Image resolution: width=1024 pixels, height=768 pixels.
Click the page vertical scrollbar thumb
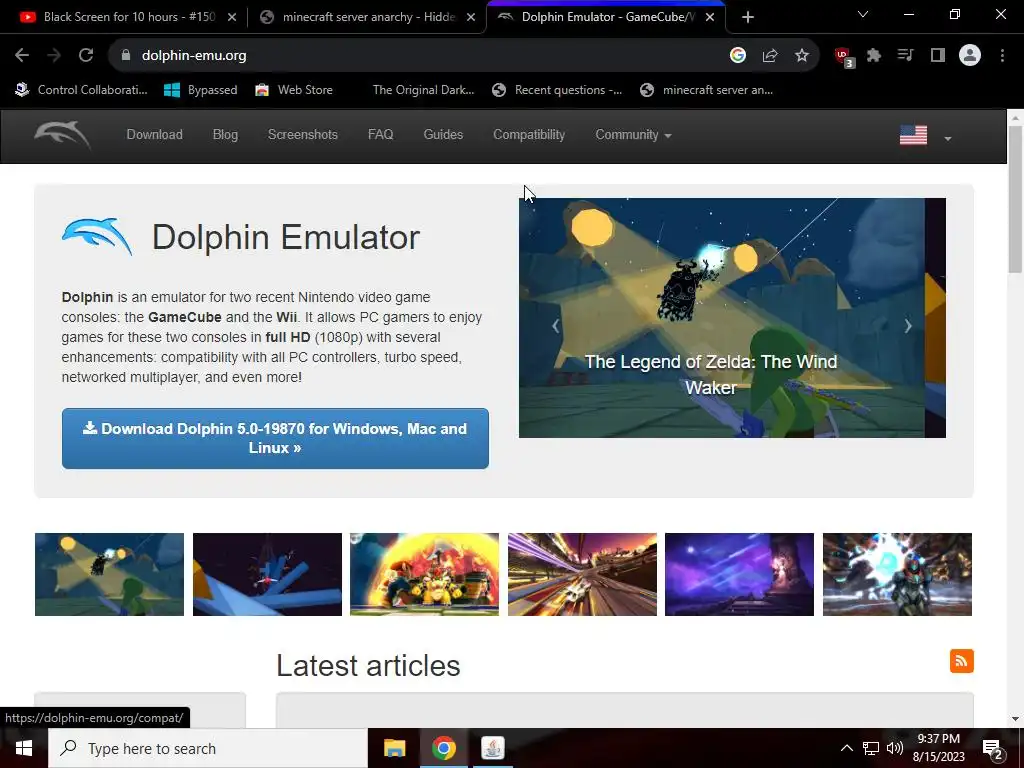[1015, 199]
